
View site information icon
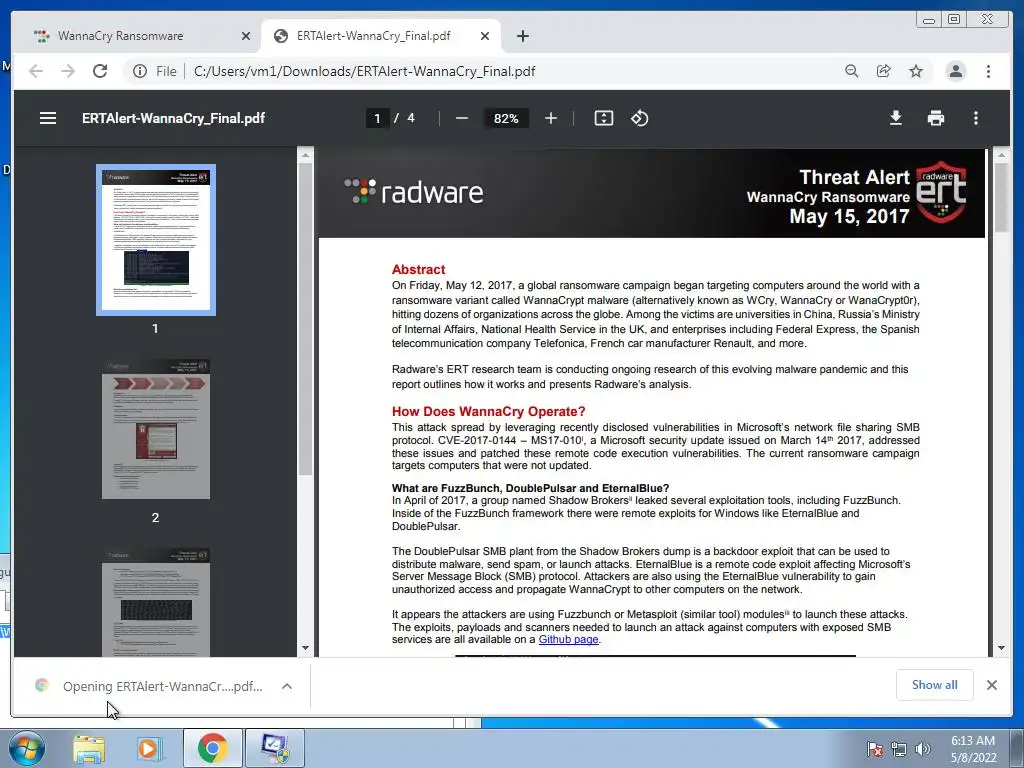(140, 71)
